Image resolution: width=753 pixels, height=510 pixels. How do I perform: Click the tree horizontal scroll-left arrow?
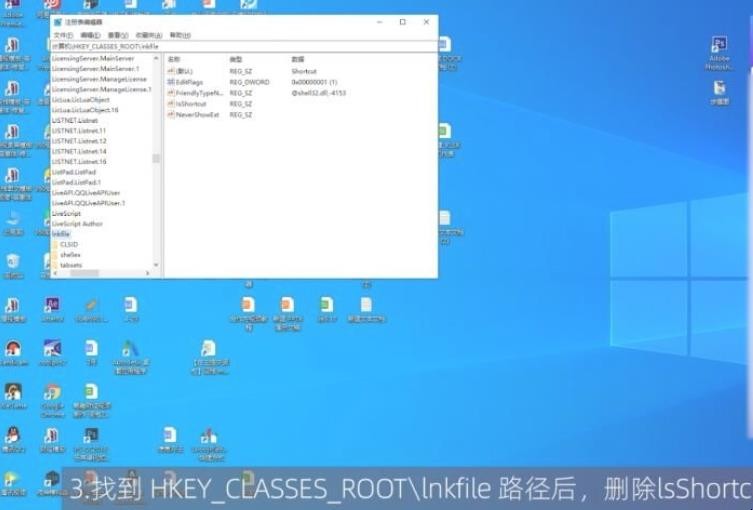click(55, 273)
